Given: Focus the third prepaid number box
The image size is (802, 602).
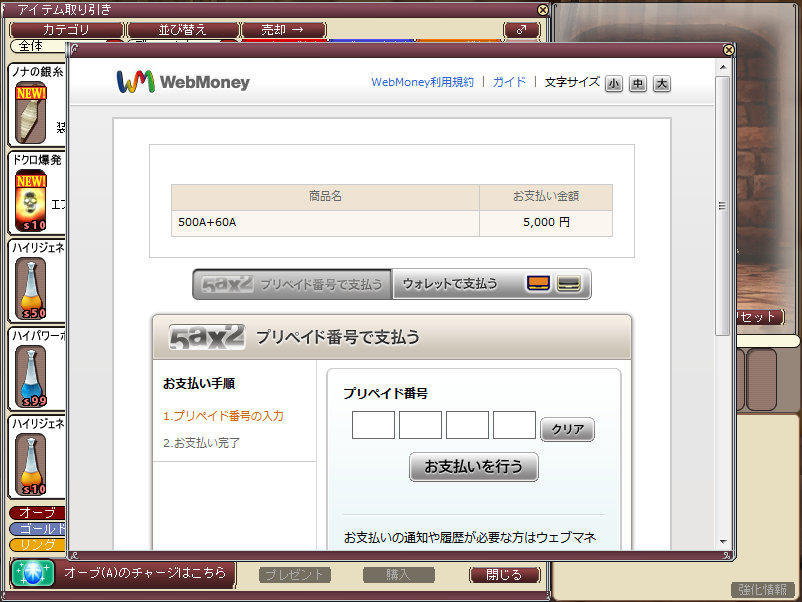Looking at the screenshot, I should point(467,425).
